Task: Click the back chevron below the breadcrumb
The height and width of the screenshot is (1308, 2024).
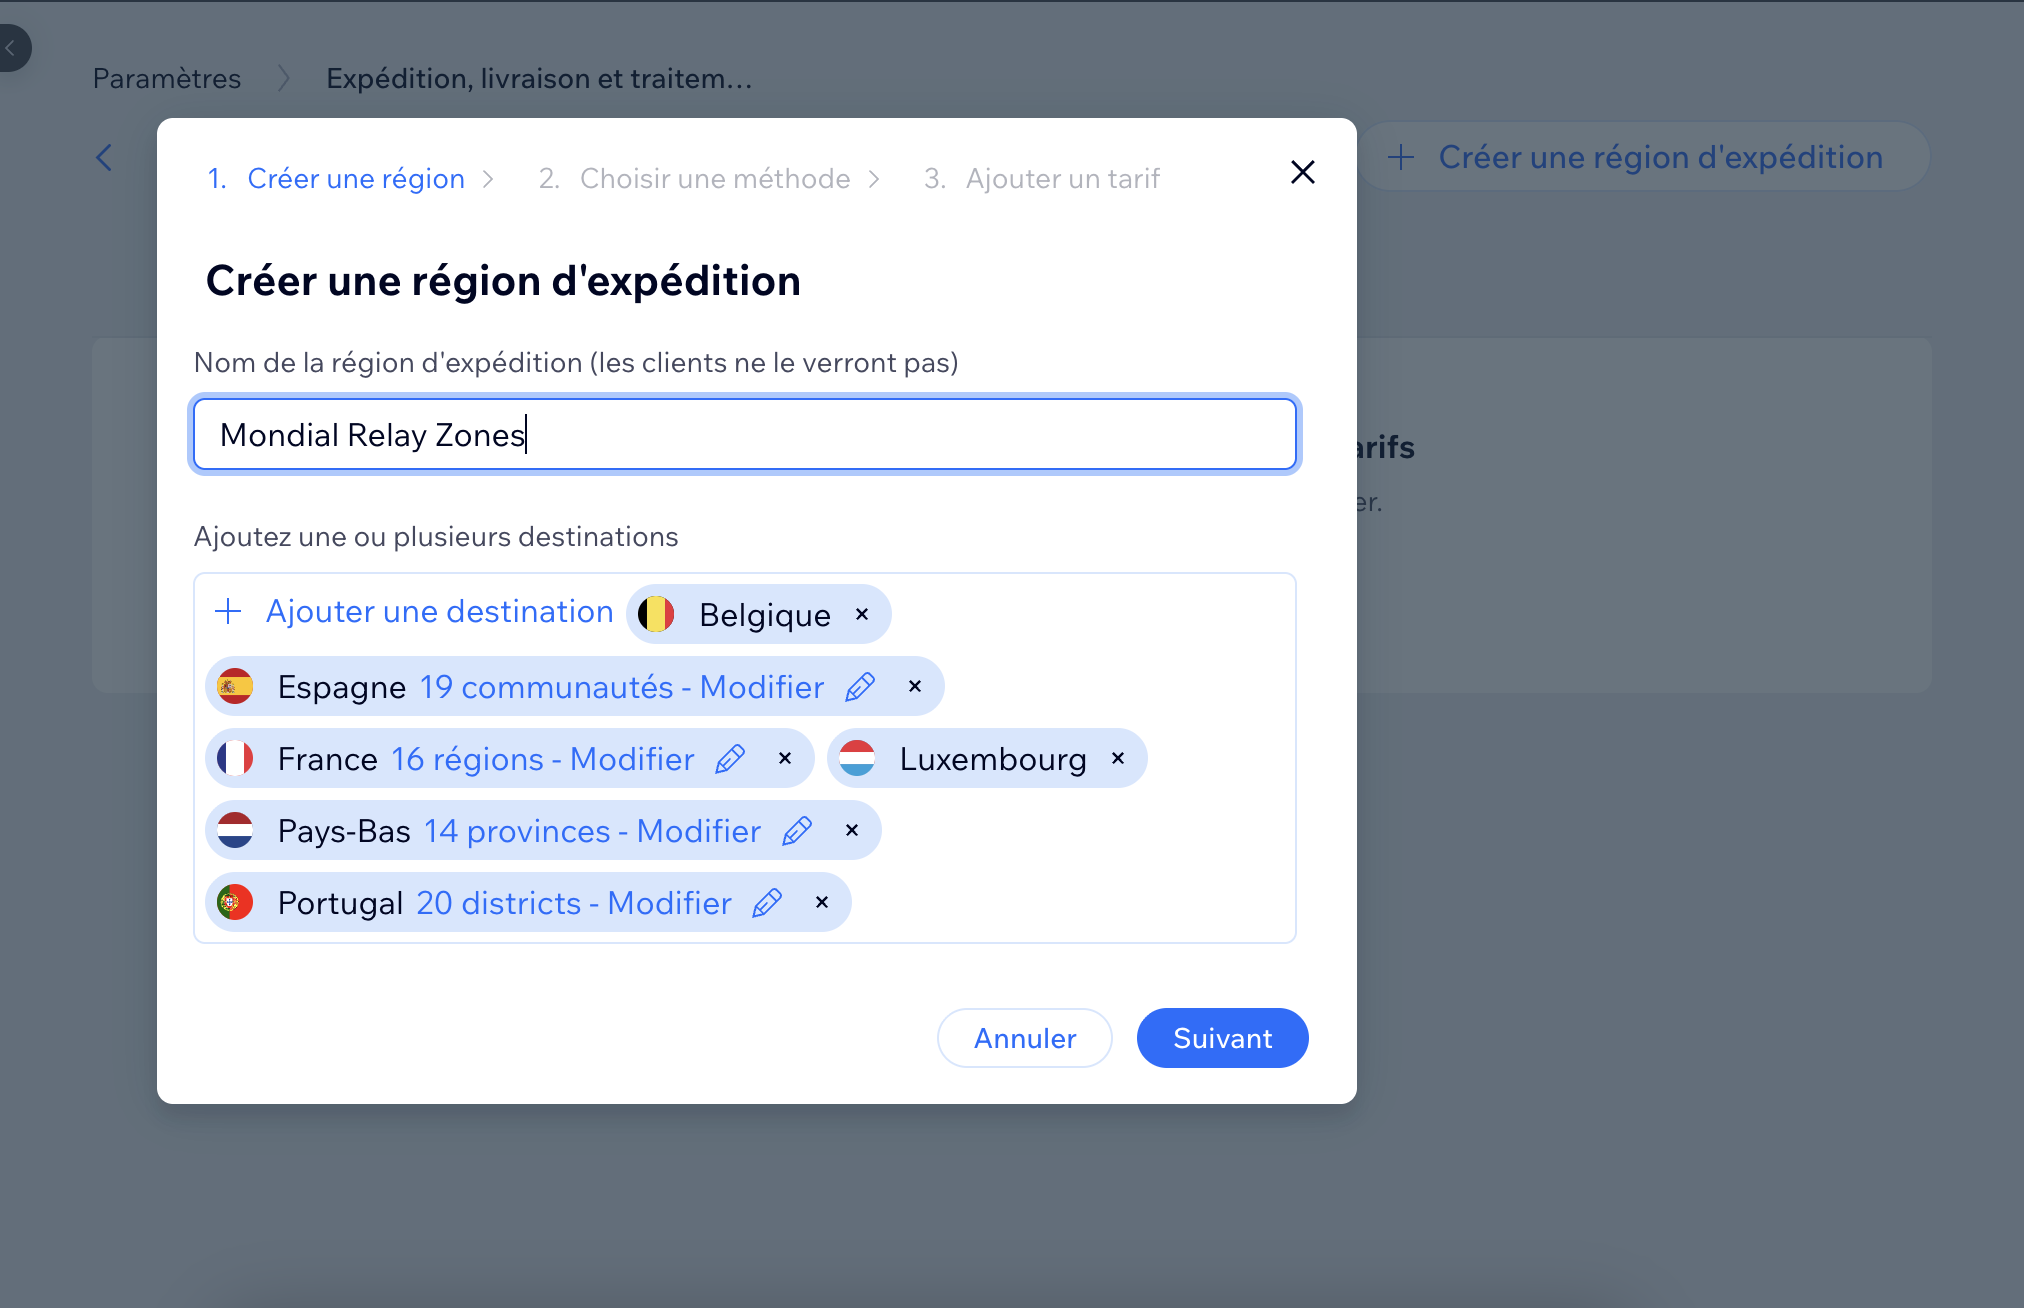Action: (x=105, y=157)
